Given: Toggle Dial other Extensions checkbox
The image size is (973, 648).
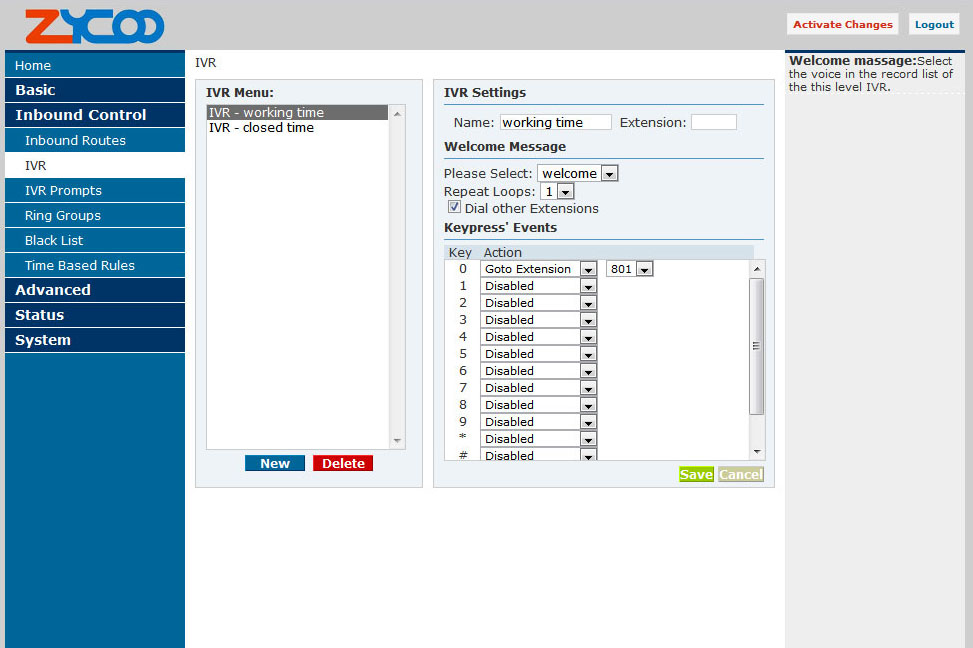Looking at the screenshot, I should coord(454,208).
